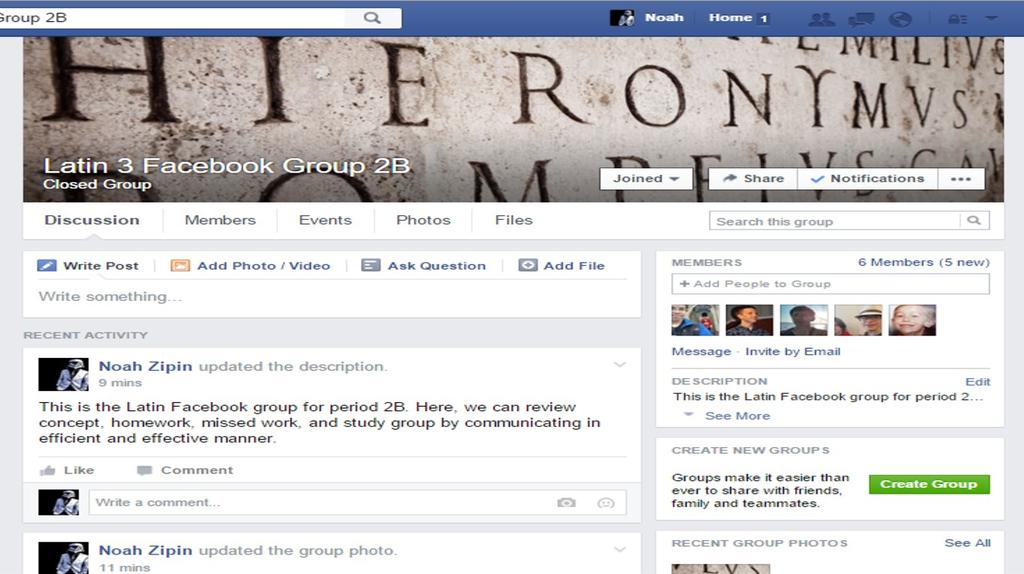Select the Write Post pencil icon

[47, 265]
